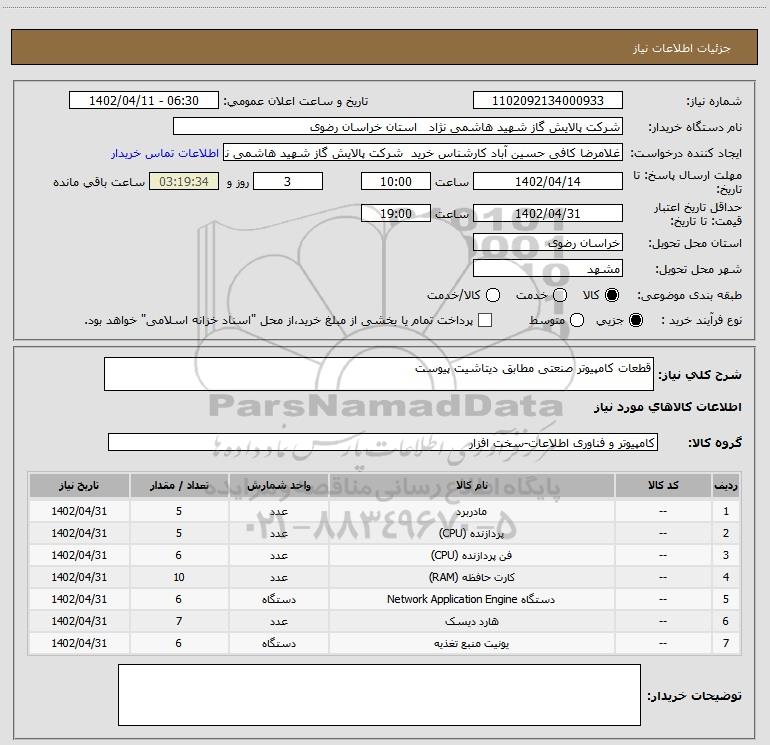Select the هارد دیسک row name
770x745 pixels.
471,621
